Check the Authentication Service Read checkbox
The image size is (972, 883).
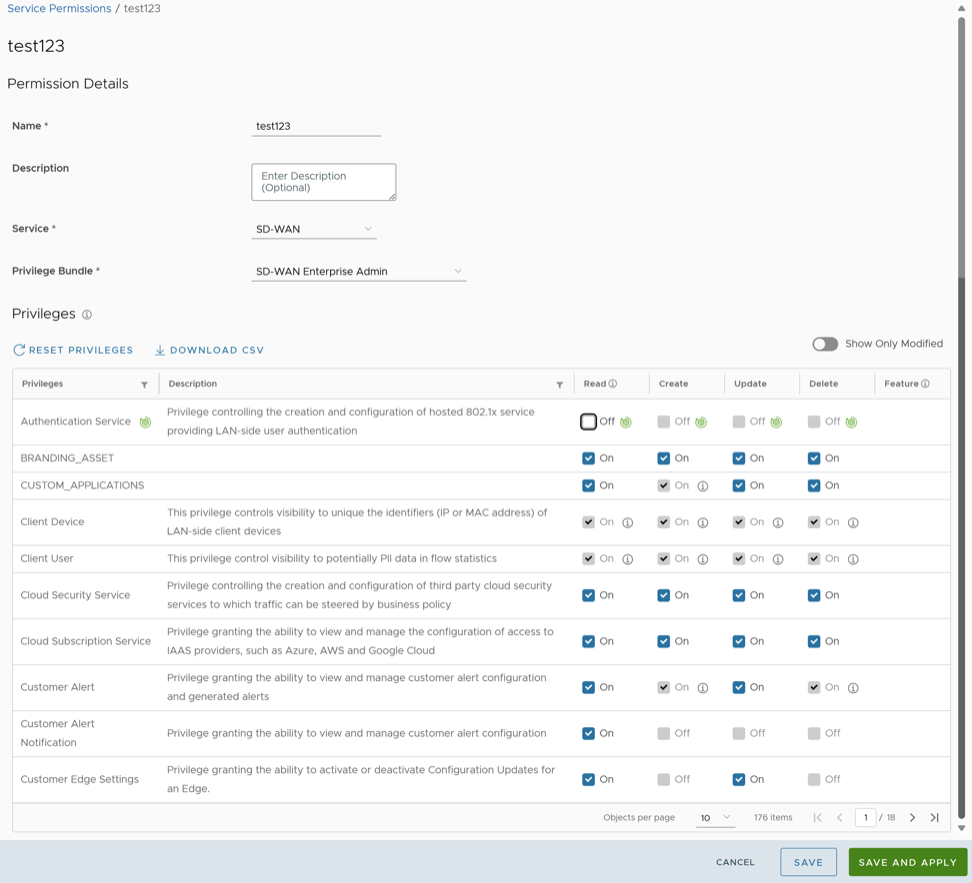click(589, 422)
